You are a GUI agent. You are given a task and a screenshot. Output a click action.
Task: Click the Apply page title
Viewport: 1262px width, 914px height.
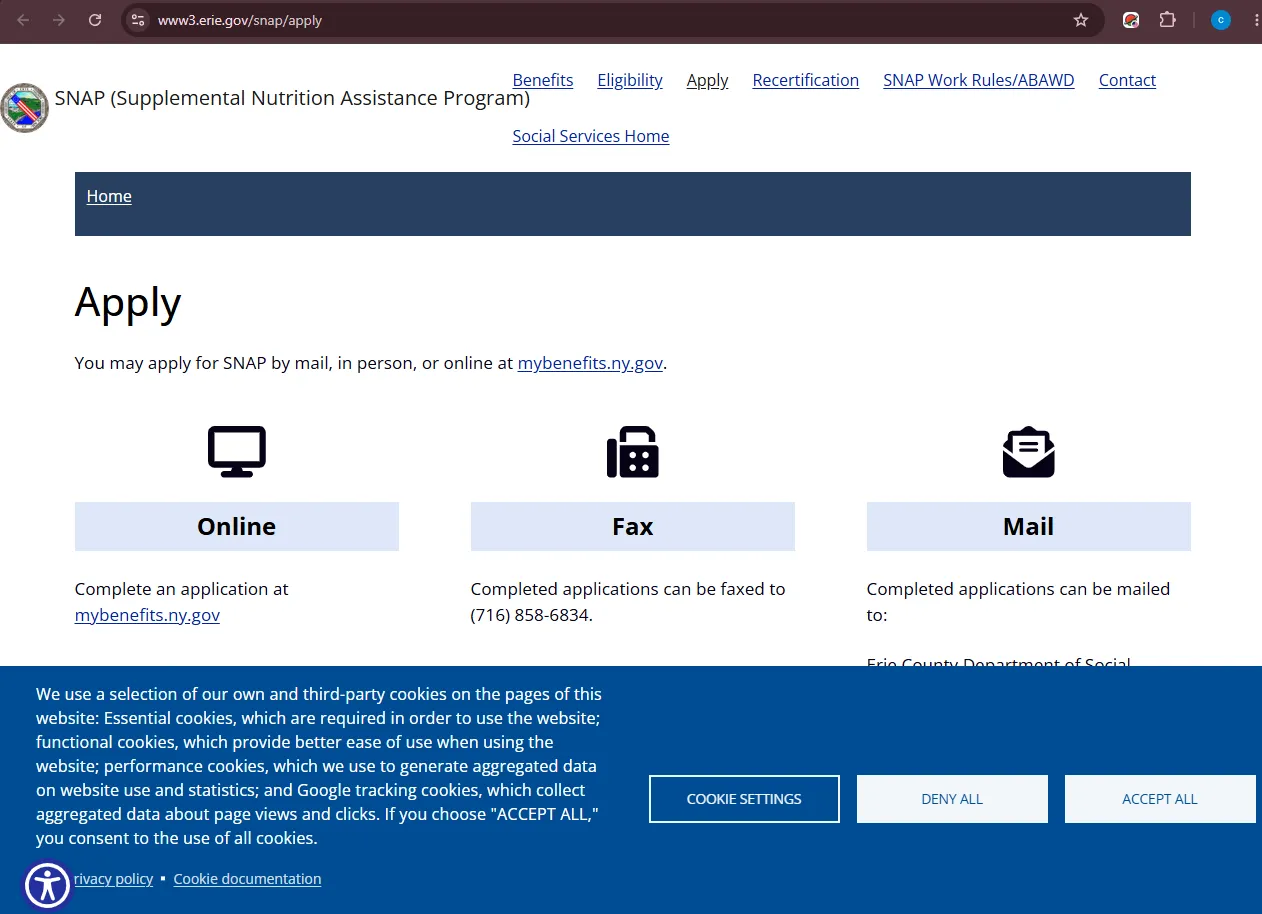pos(128,302)
